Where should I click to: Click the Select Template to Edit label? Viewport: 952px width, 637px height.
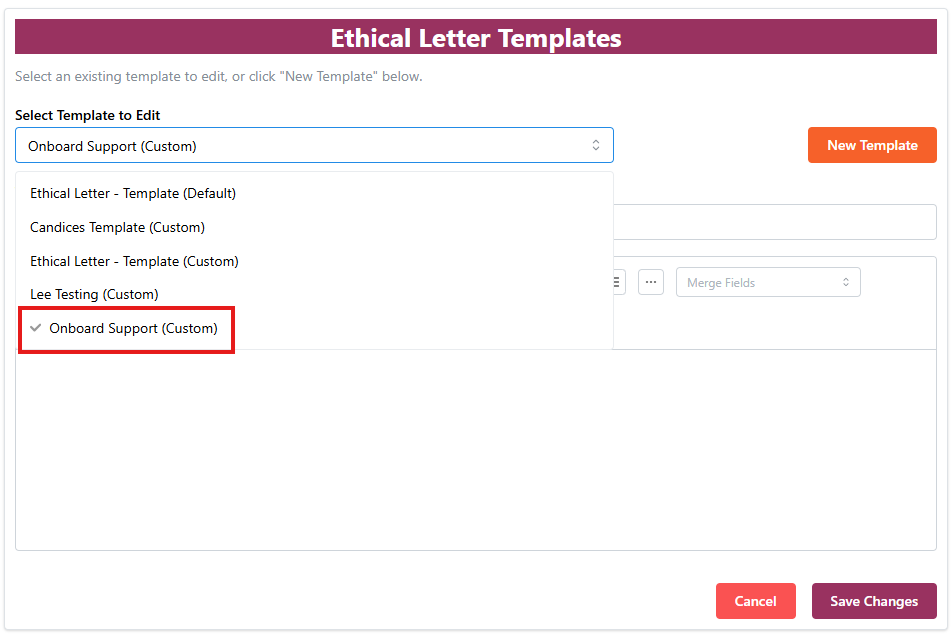[x=88, y=115]
